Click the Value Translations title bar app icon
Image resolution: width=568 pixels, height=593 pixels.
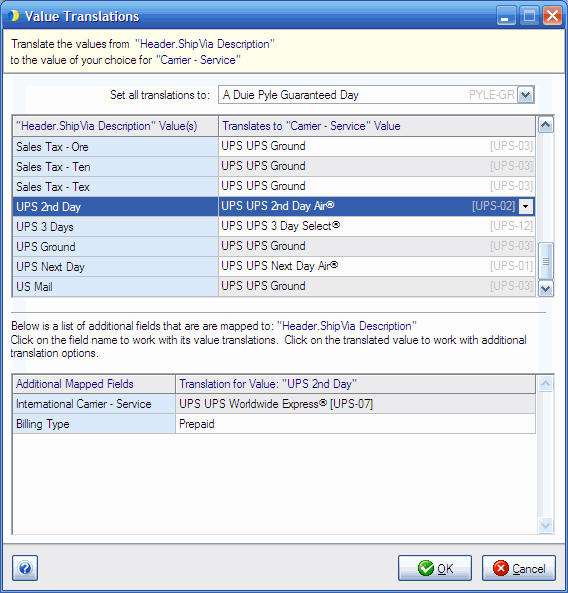tap(14, 16)
